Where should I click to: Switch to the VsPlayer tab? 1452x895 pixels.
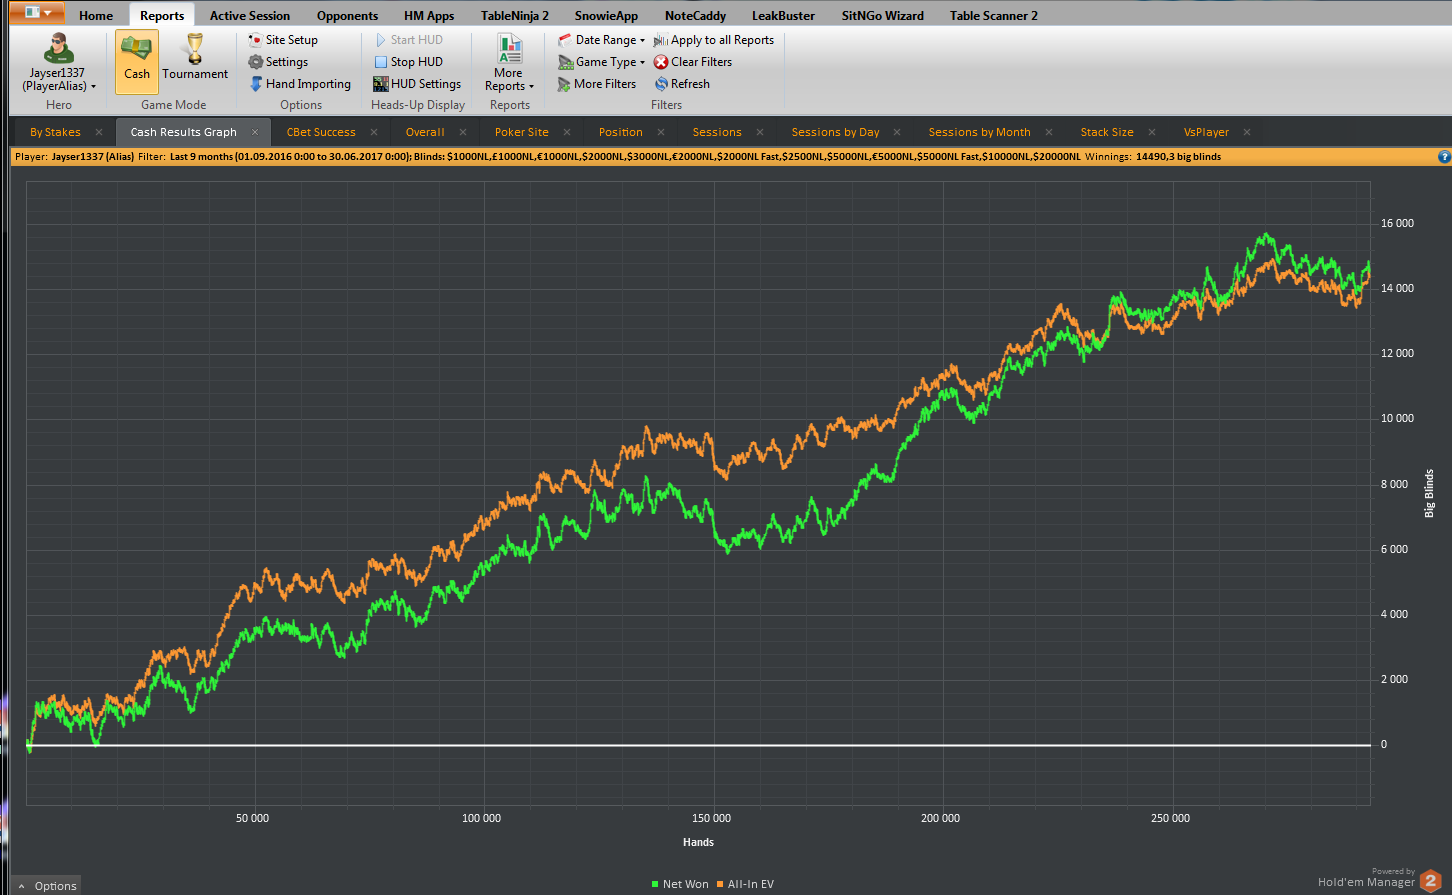click(x=1207, y=132)
